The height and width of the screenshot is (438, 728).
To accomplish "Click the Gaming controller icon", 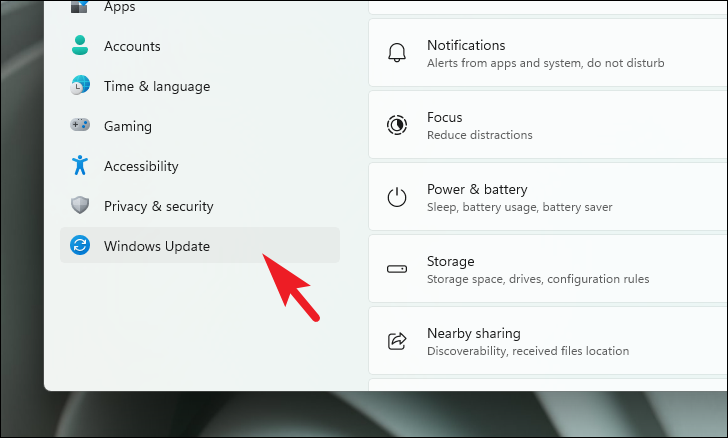I will click(80, 124).
